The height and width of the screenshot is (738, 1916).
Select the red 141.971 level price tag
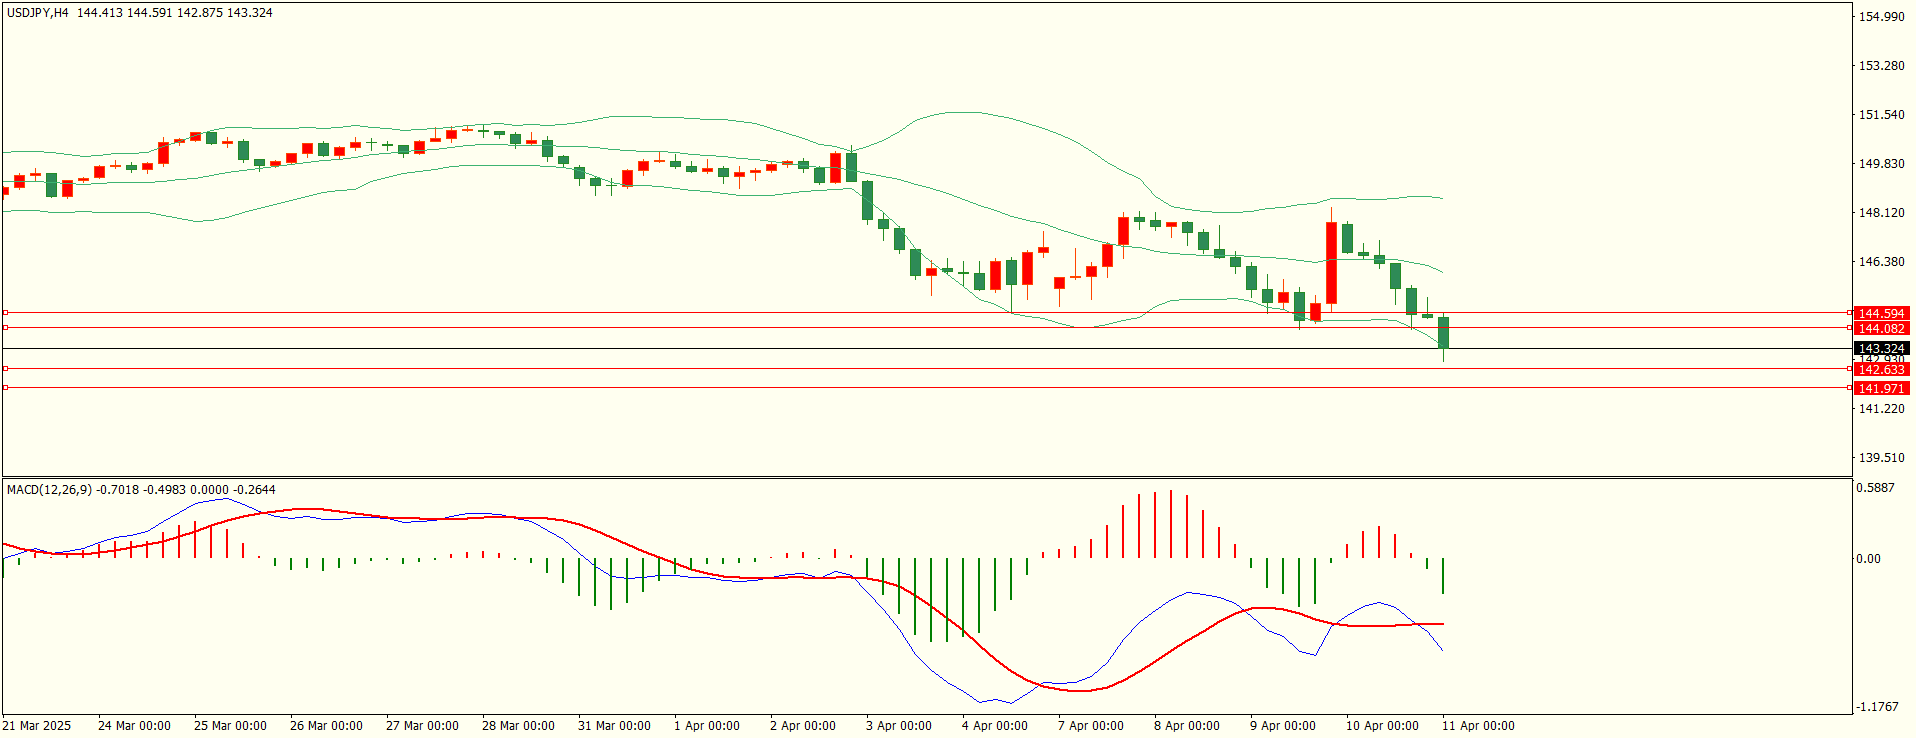coord(1881,389)
